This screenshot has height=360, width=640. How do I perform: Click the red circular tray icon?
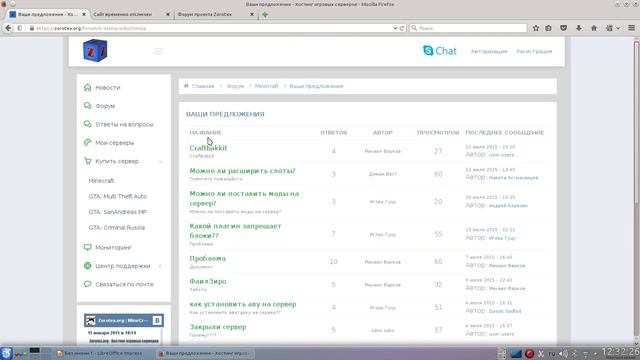click(x=529, y=353)
